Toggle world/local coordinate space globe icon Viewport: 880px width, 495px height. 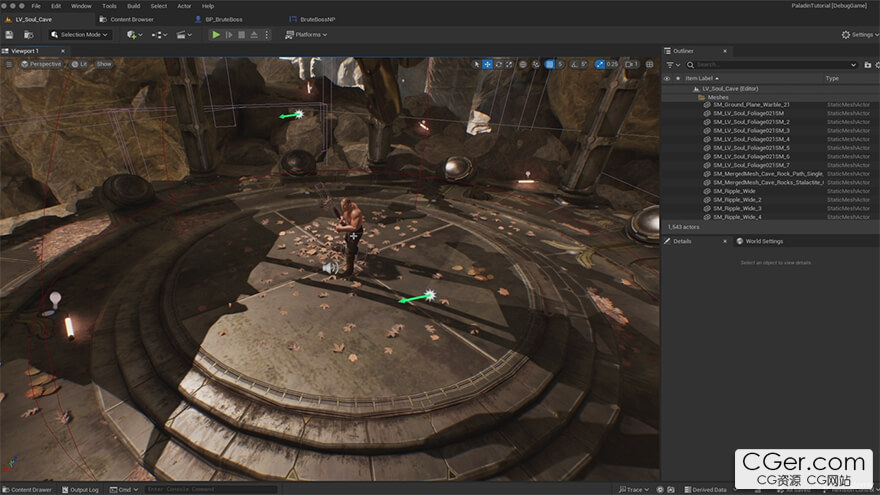[x=523, y=65]
